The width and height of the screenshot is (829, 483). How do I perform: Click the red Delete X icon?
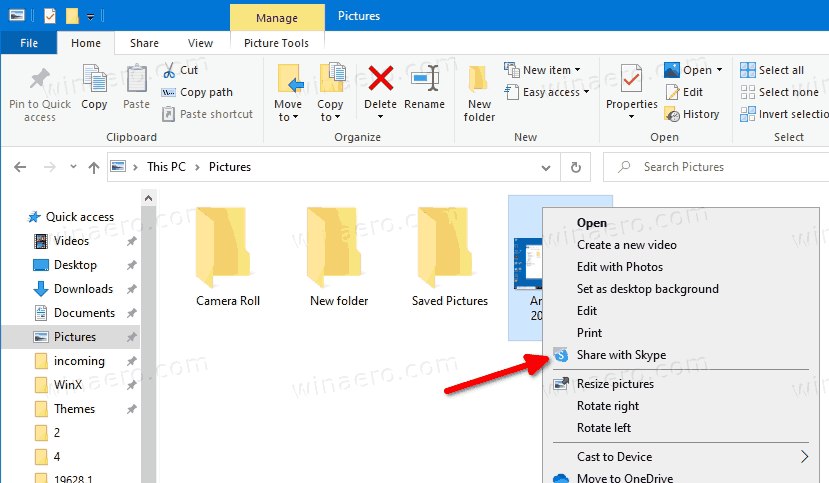(380, 78)
